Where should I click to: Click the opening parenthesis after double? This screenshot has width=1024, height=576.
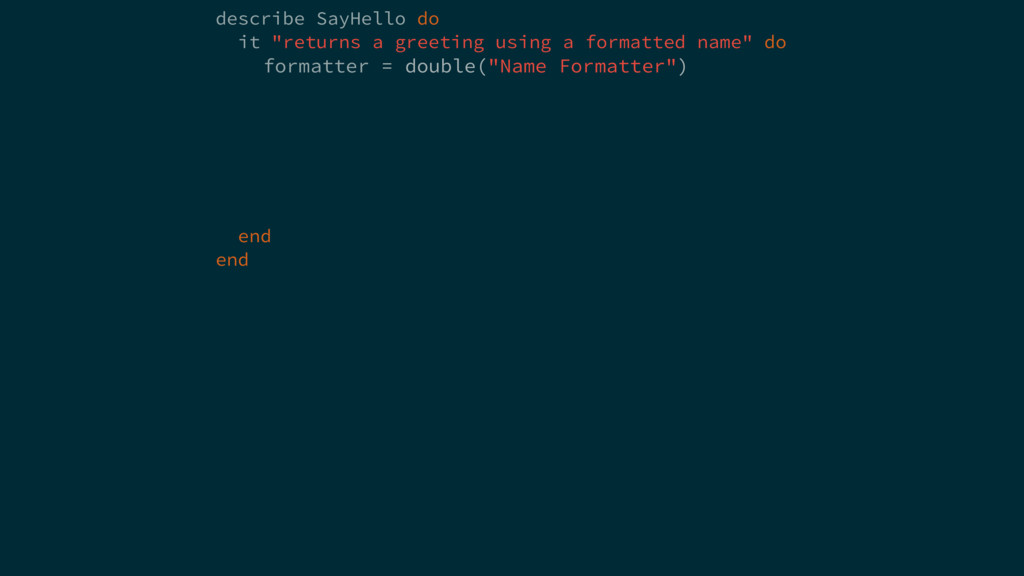pyautogui.click(x=481, y=66)
